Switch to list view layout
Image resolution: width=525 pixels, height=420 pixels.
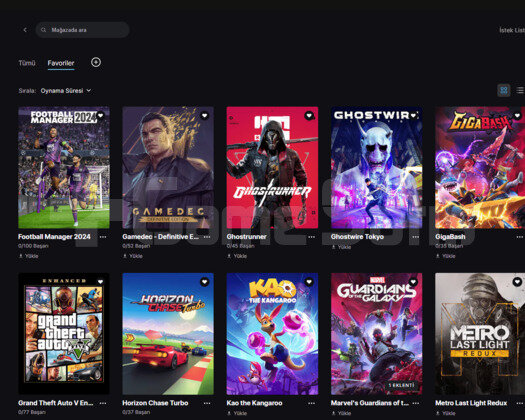click(x=520, y=90)
